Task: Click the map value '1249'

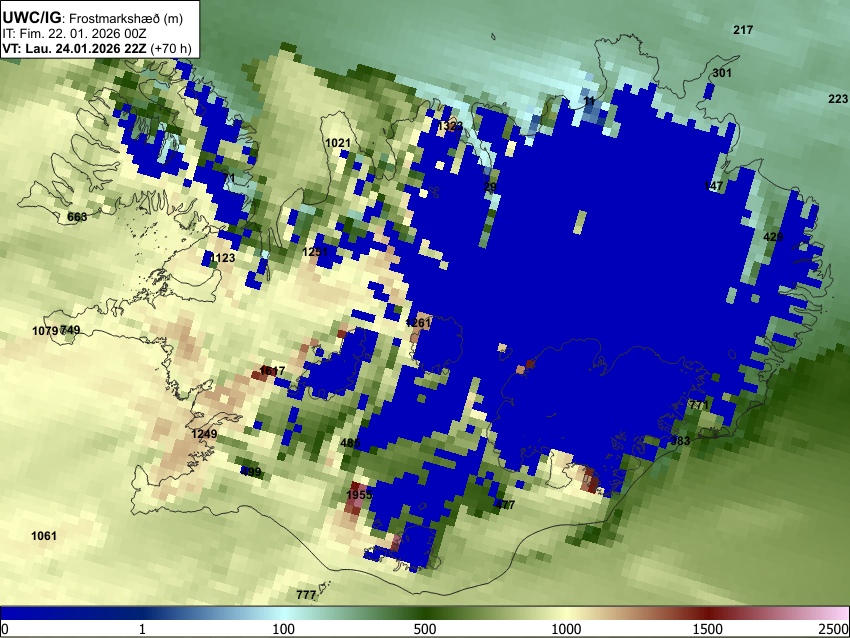Action: 204,434
